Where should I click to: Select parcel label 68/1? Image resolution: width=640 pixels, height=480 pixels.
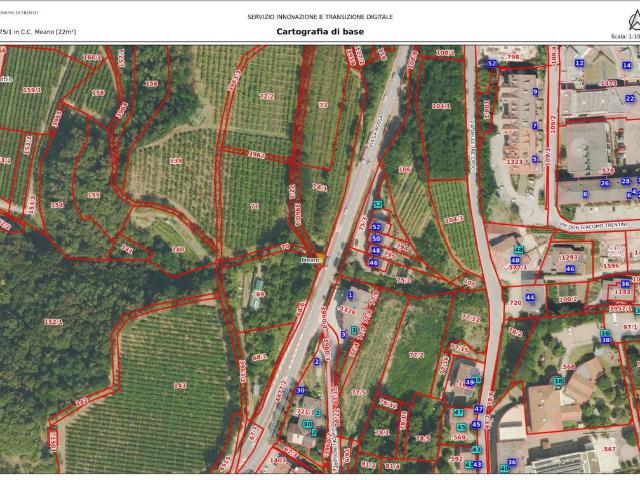(259, 357)
